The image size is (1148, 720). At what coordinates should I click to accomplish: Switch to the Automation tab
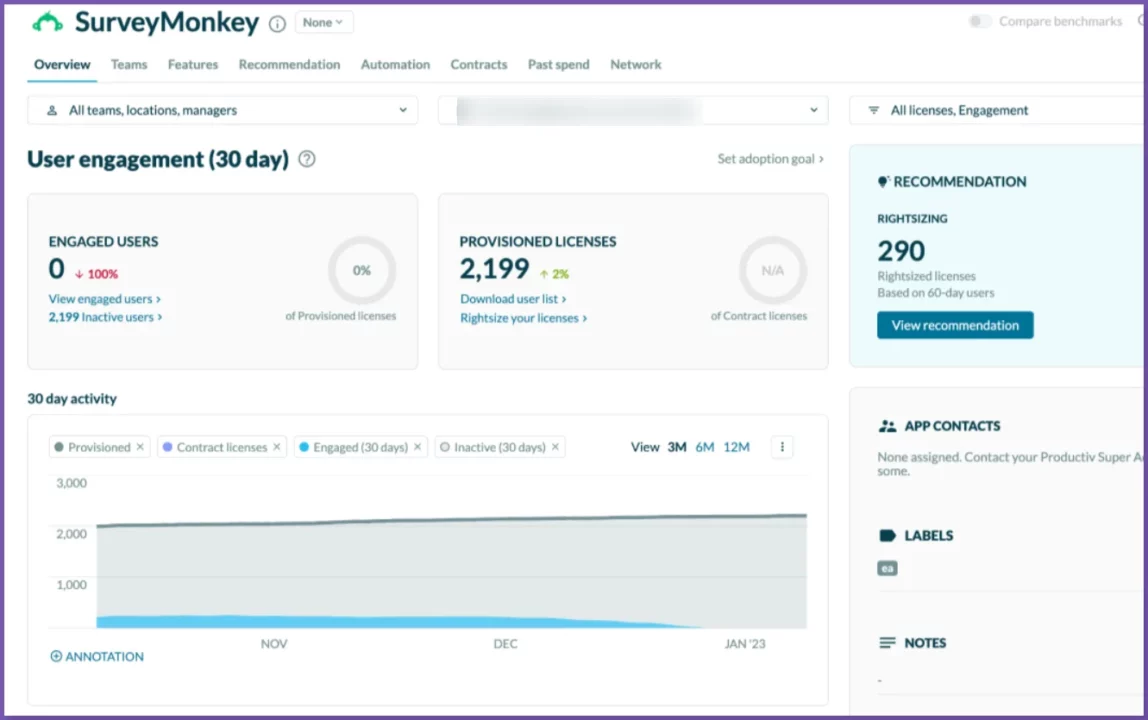(x=395, y=64)
